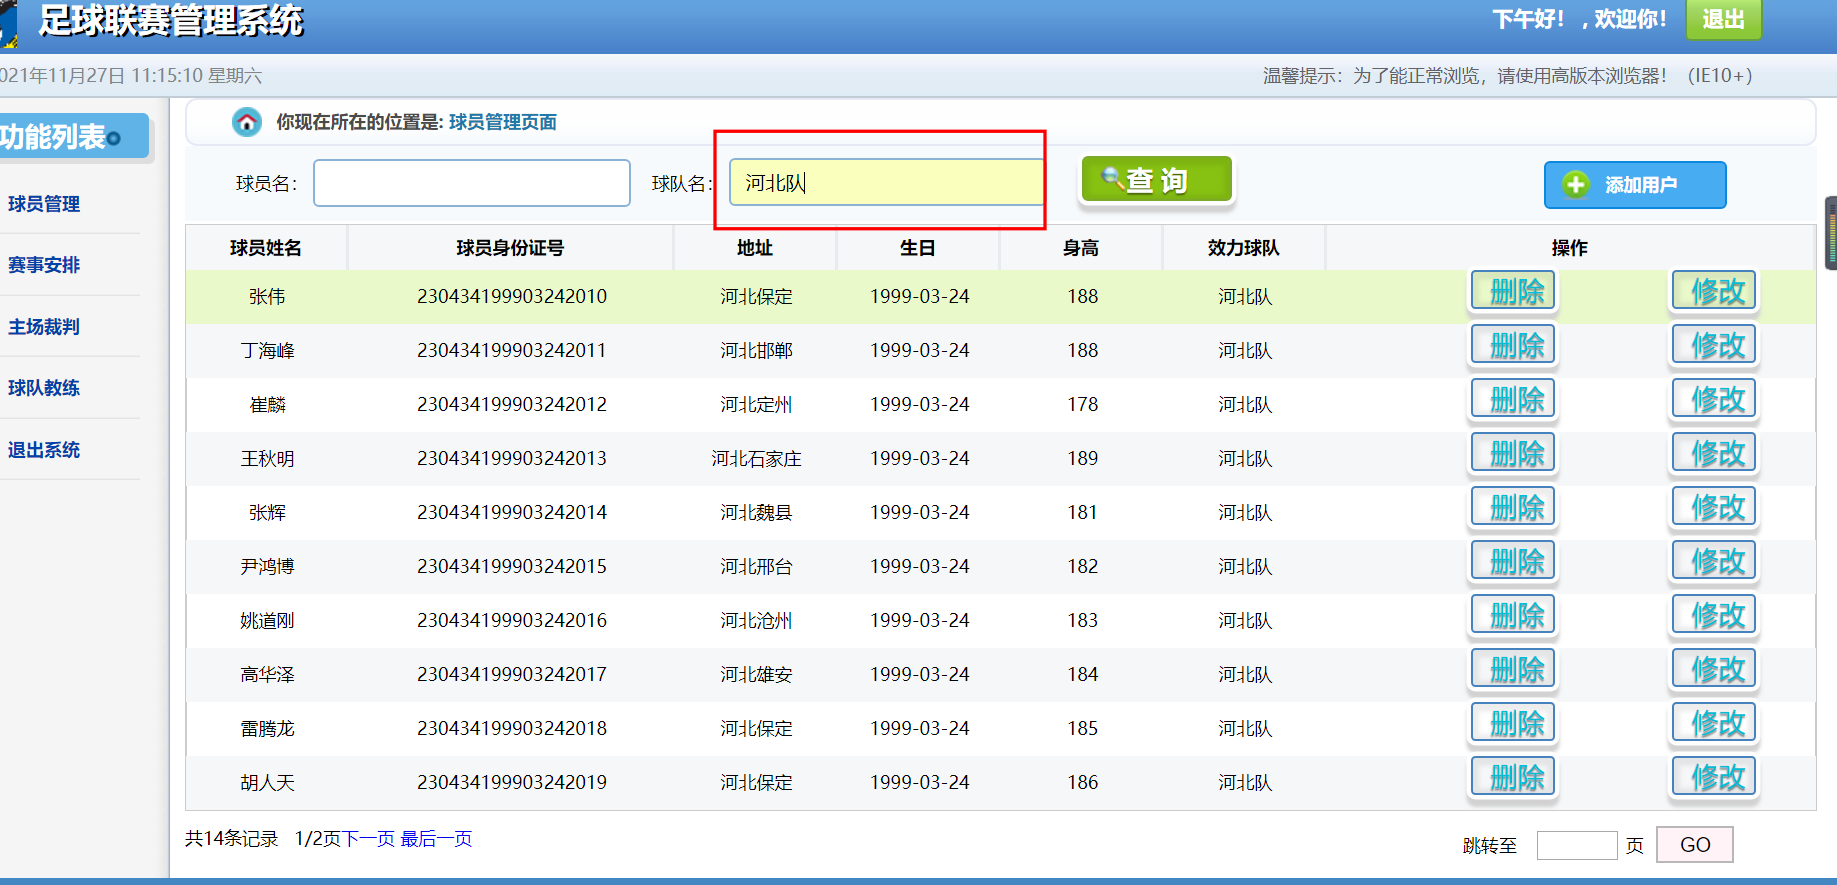Delete player 崔麟
Screen dimensions: 1837x885
tap(1513, 399)
